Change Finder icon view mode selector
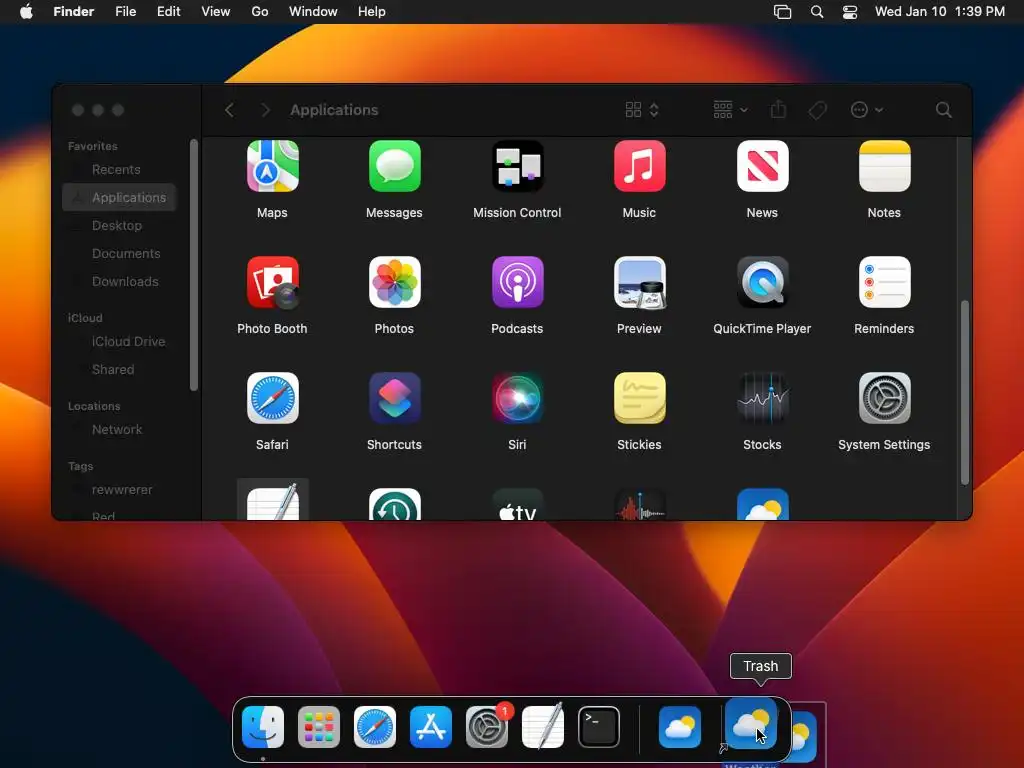Screen dimensions: 1024x768 click(x=642, y=110)
